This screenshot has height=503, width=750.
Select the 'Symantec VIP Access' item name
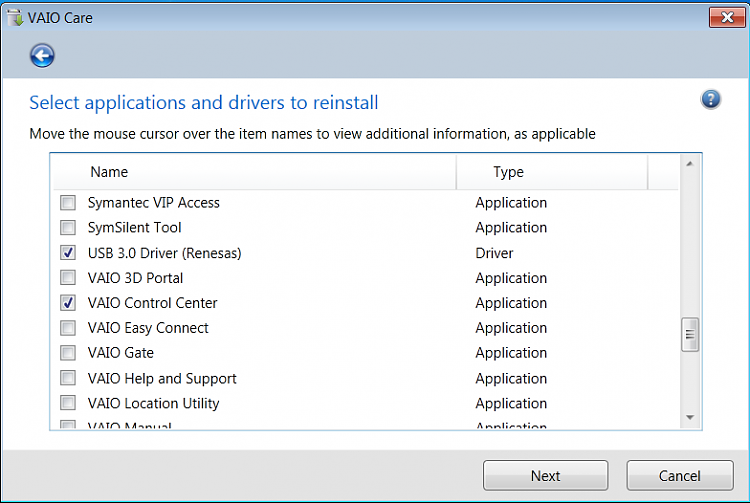(154, 203)
